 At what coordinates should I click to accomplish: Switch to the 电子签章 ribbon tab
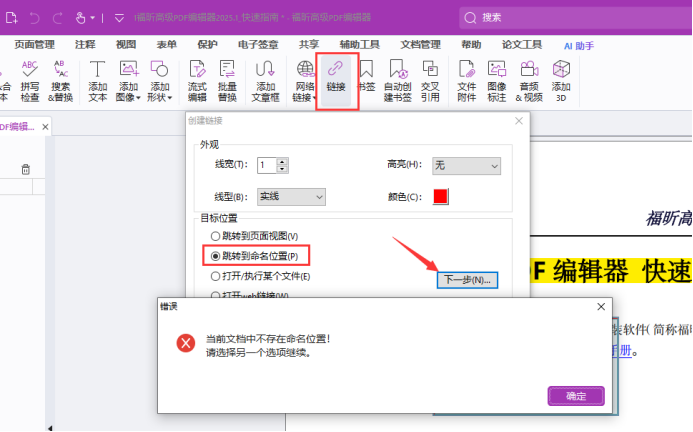[x=257, y=45]
